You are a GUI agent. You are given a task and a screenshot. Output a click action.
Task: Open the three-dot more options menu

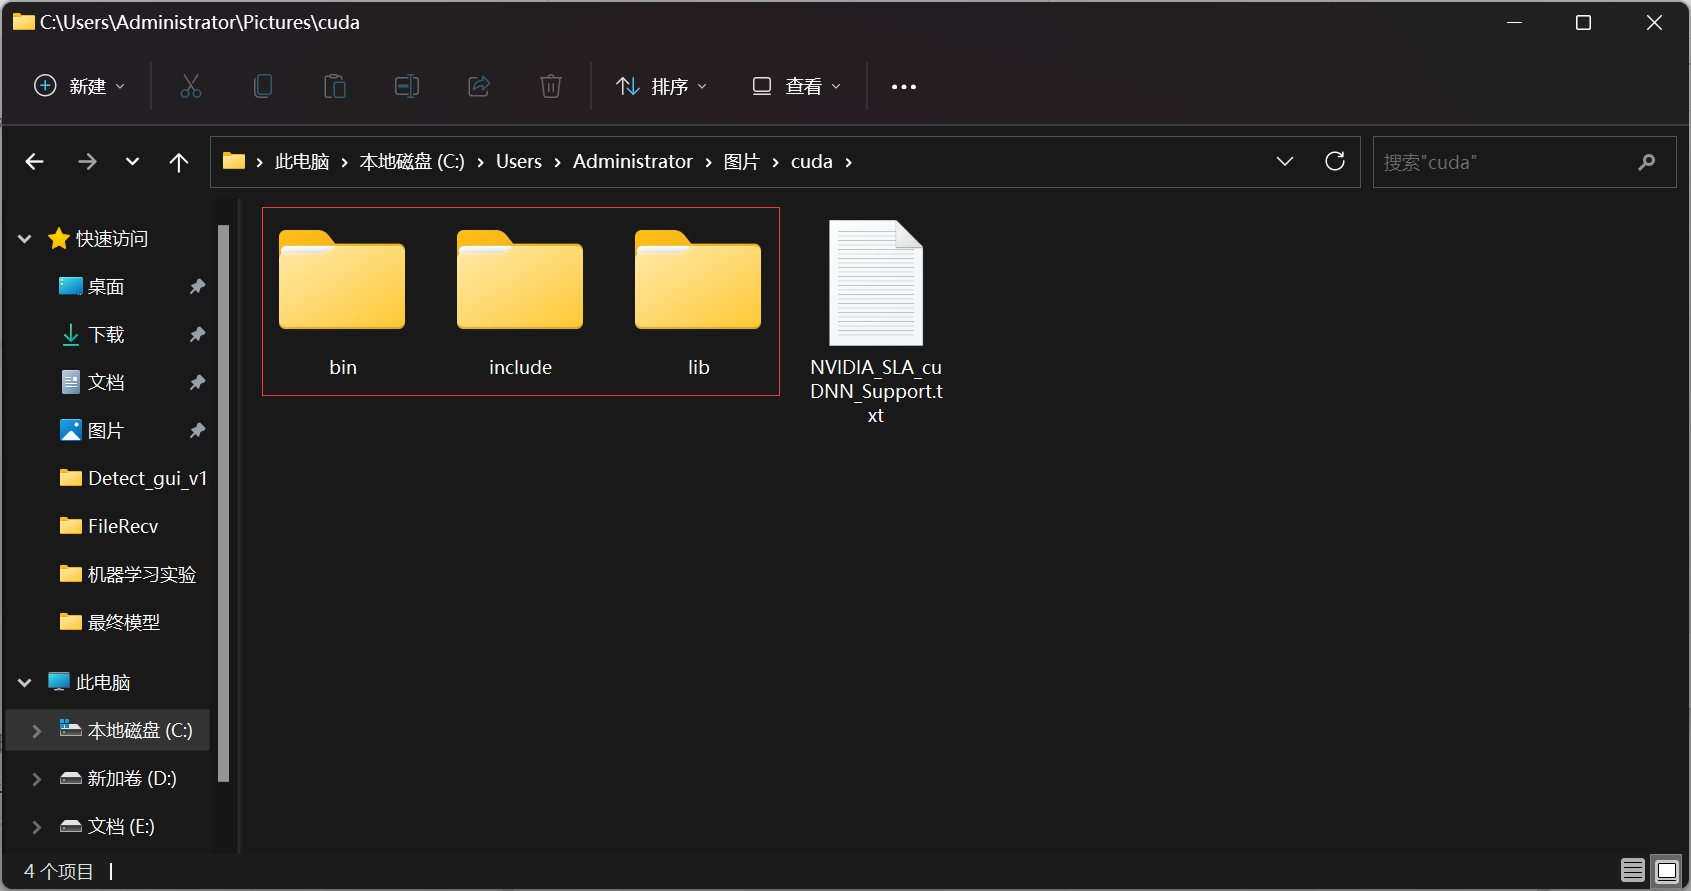pyautogui.click(x=904, y=87)
